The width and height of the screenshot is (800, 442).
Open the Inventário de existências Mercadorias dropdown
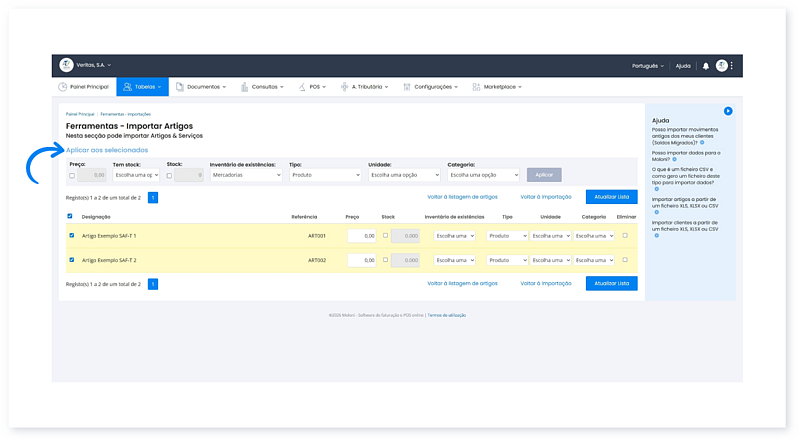(246, 175)
